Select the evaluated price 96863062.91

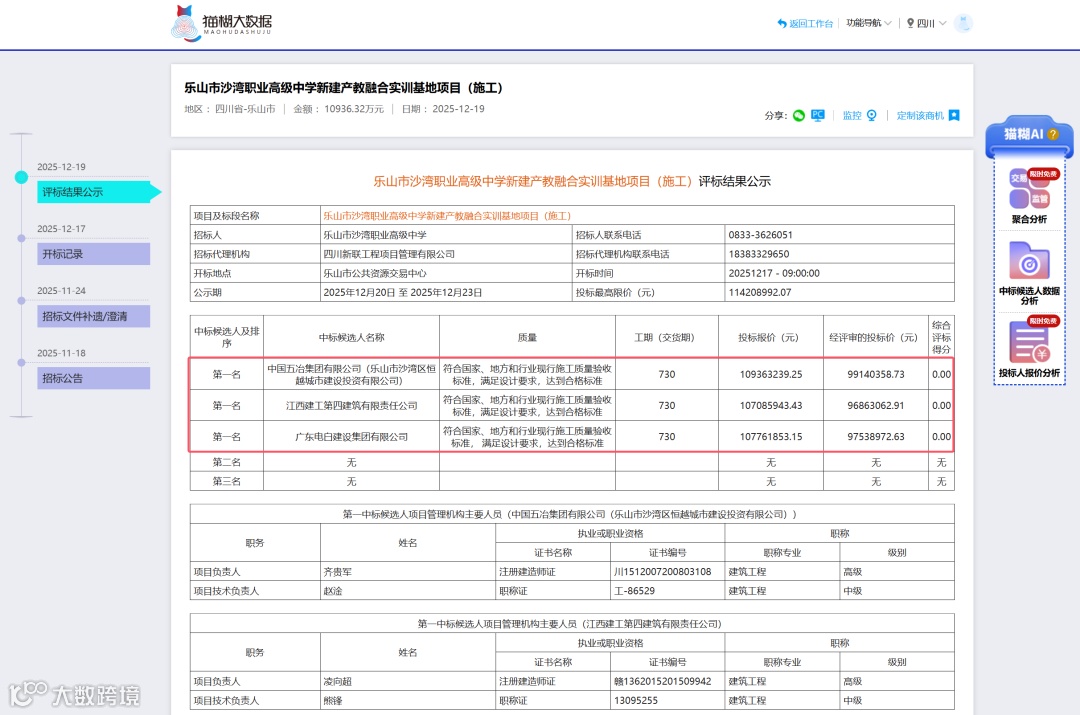tap(876, 406)
